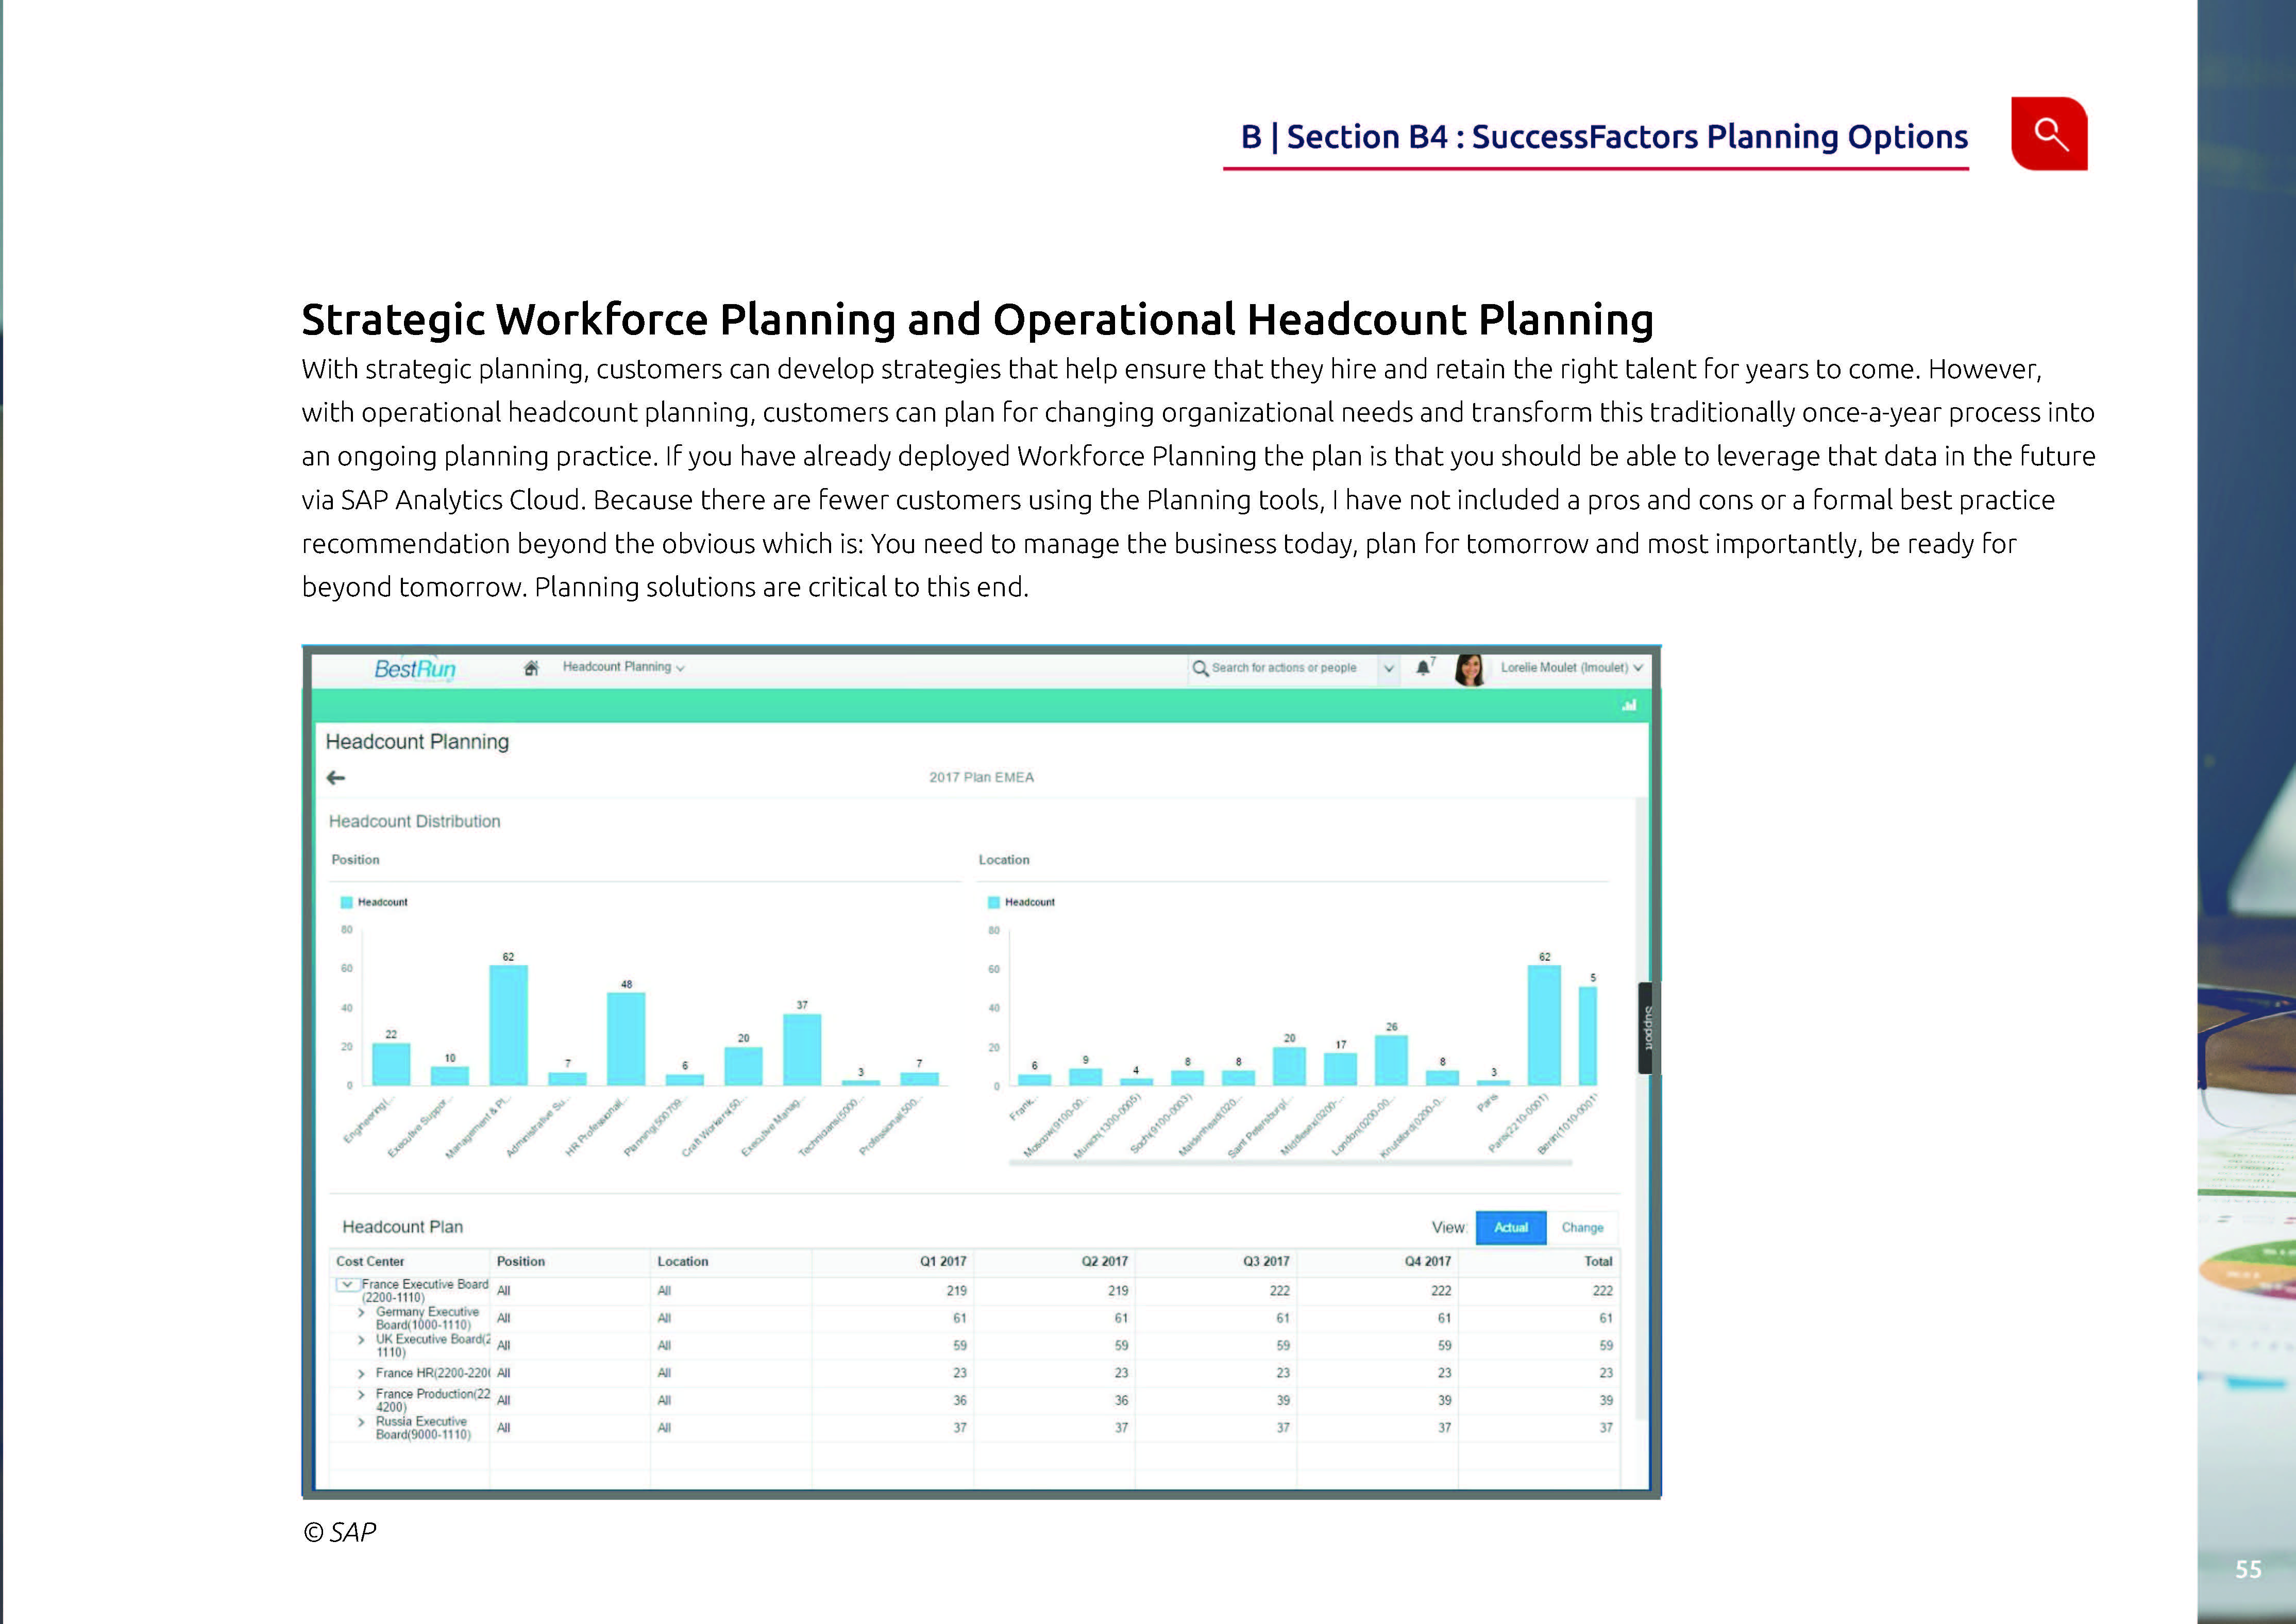Image resolution: width=2296 pixels, height=1624 pixels.
Task: Click the Headcount Distribution heading
Action: pos(414,821)
